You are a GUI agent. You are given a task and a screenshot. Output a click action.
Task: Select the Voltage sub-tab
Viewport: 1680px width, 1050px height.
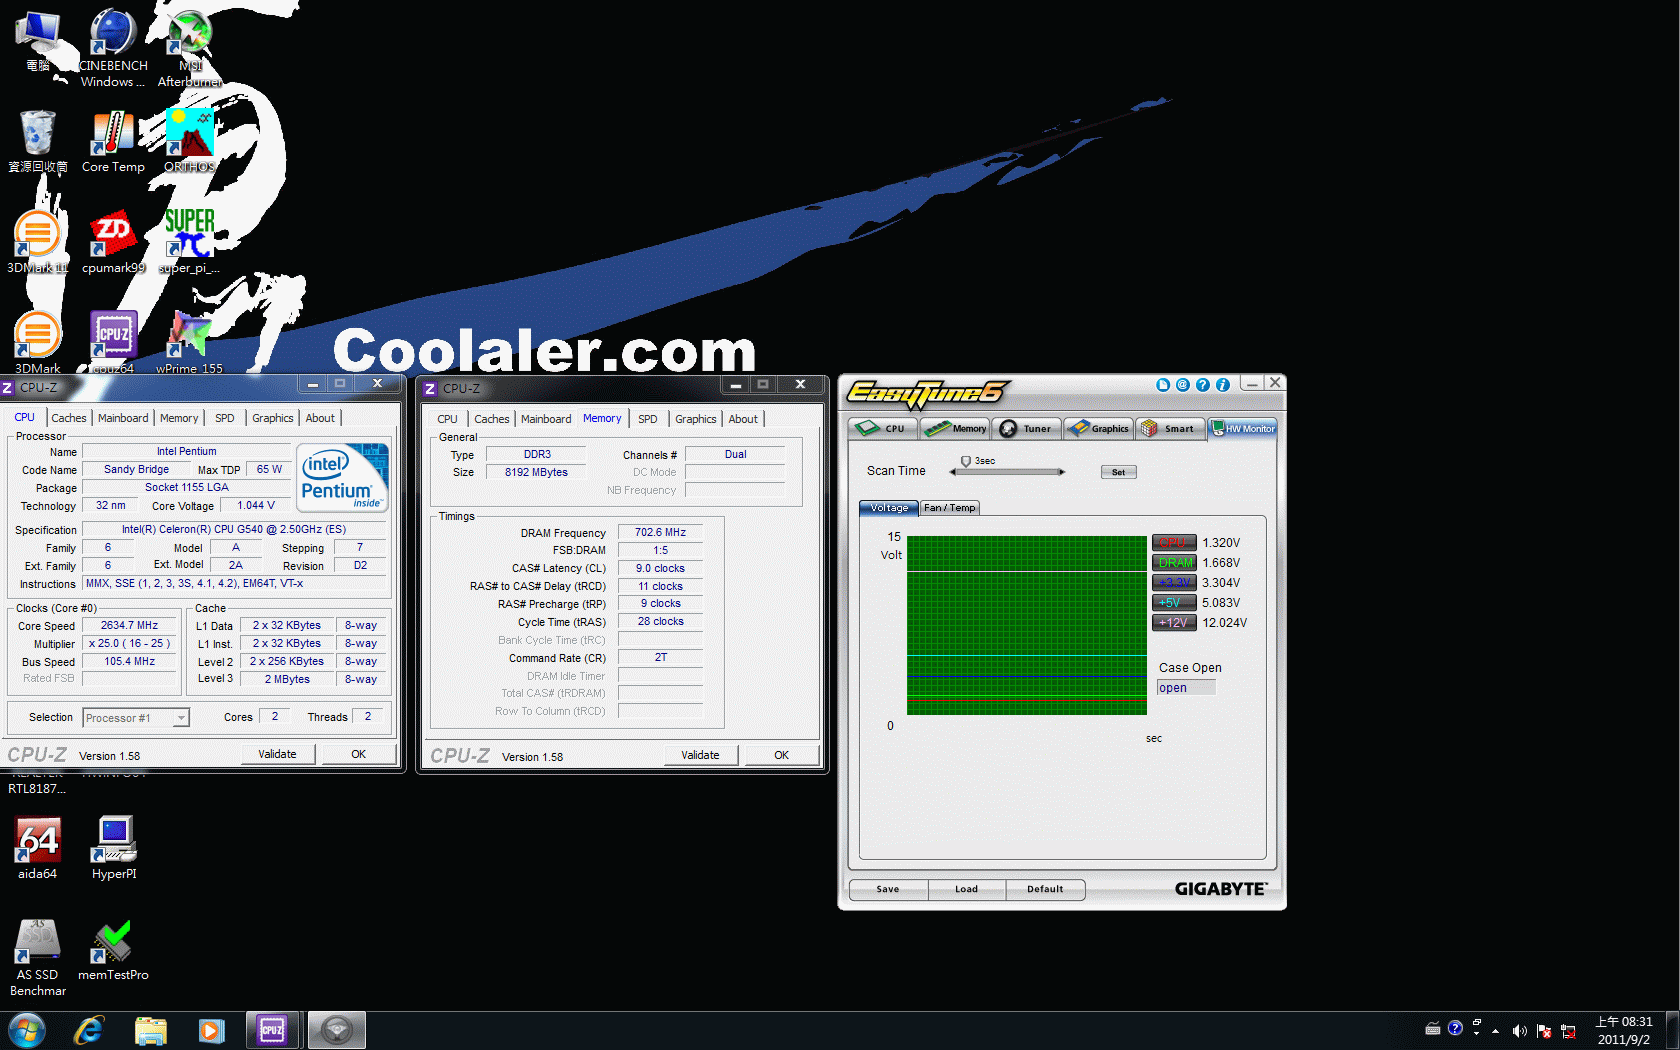coord(889,508)
